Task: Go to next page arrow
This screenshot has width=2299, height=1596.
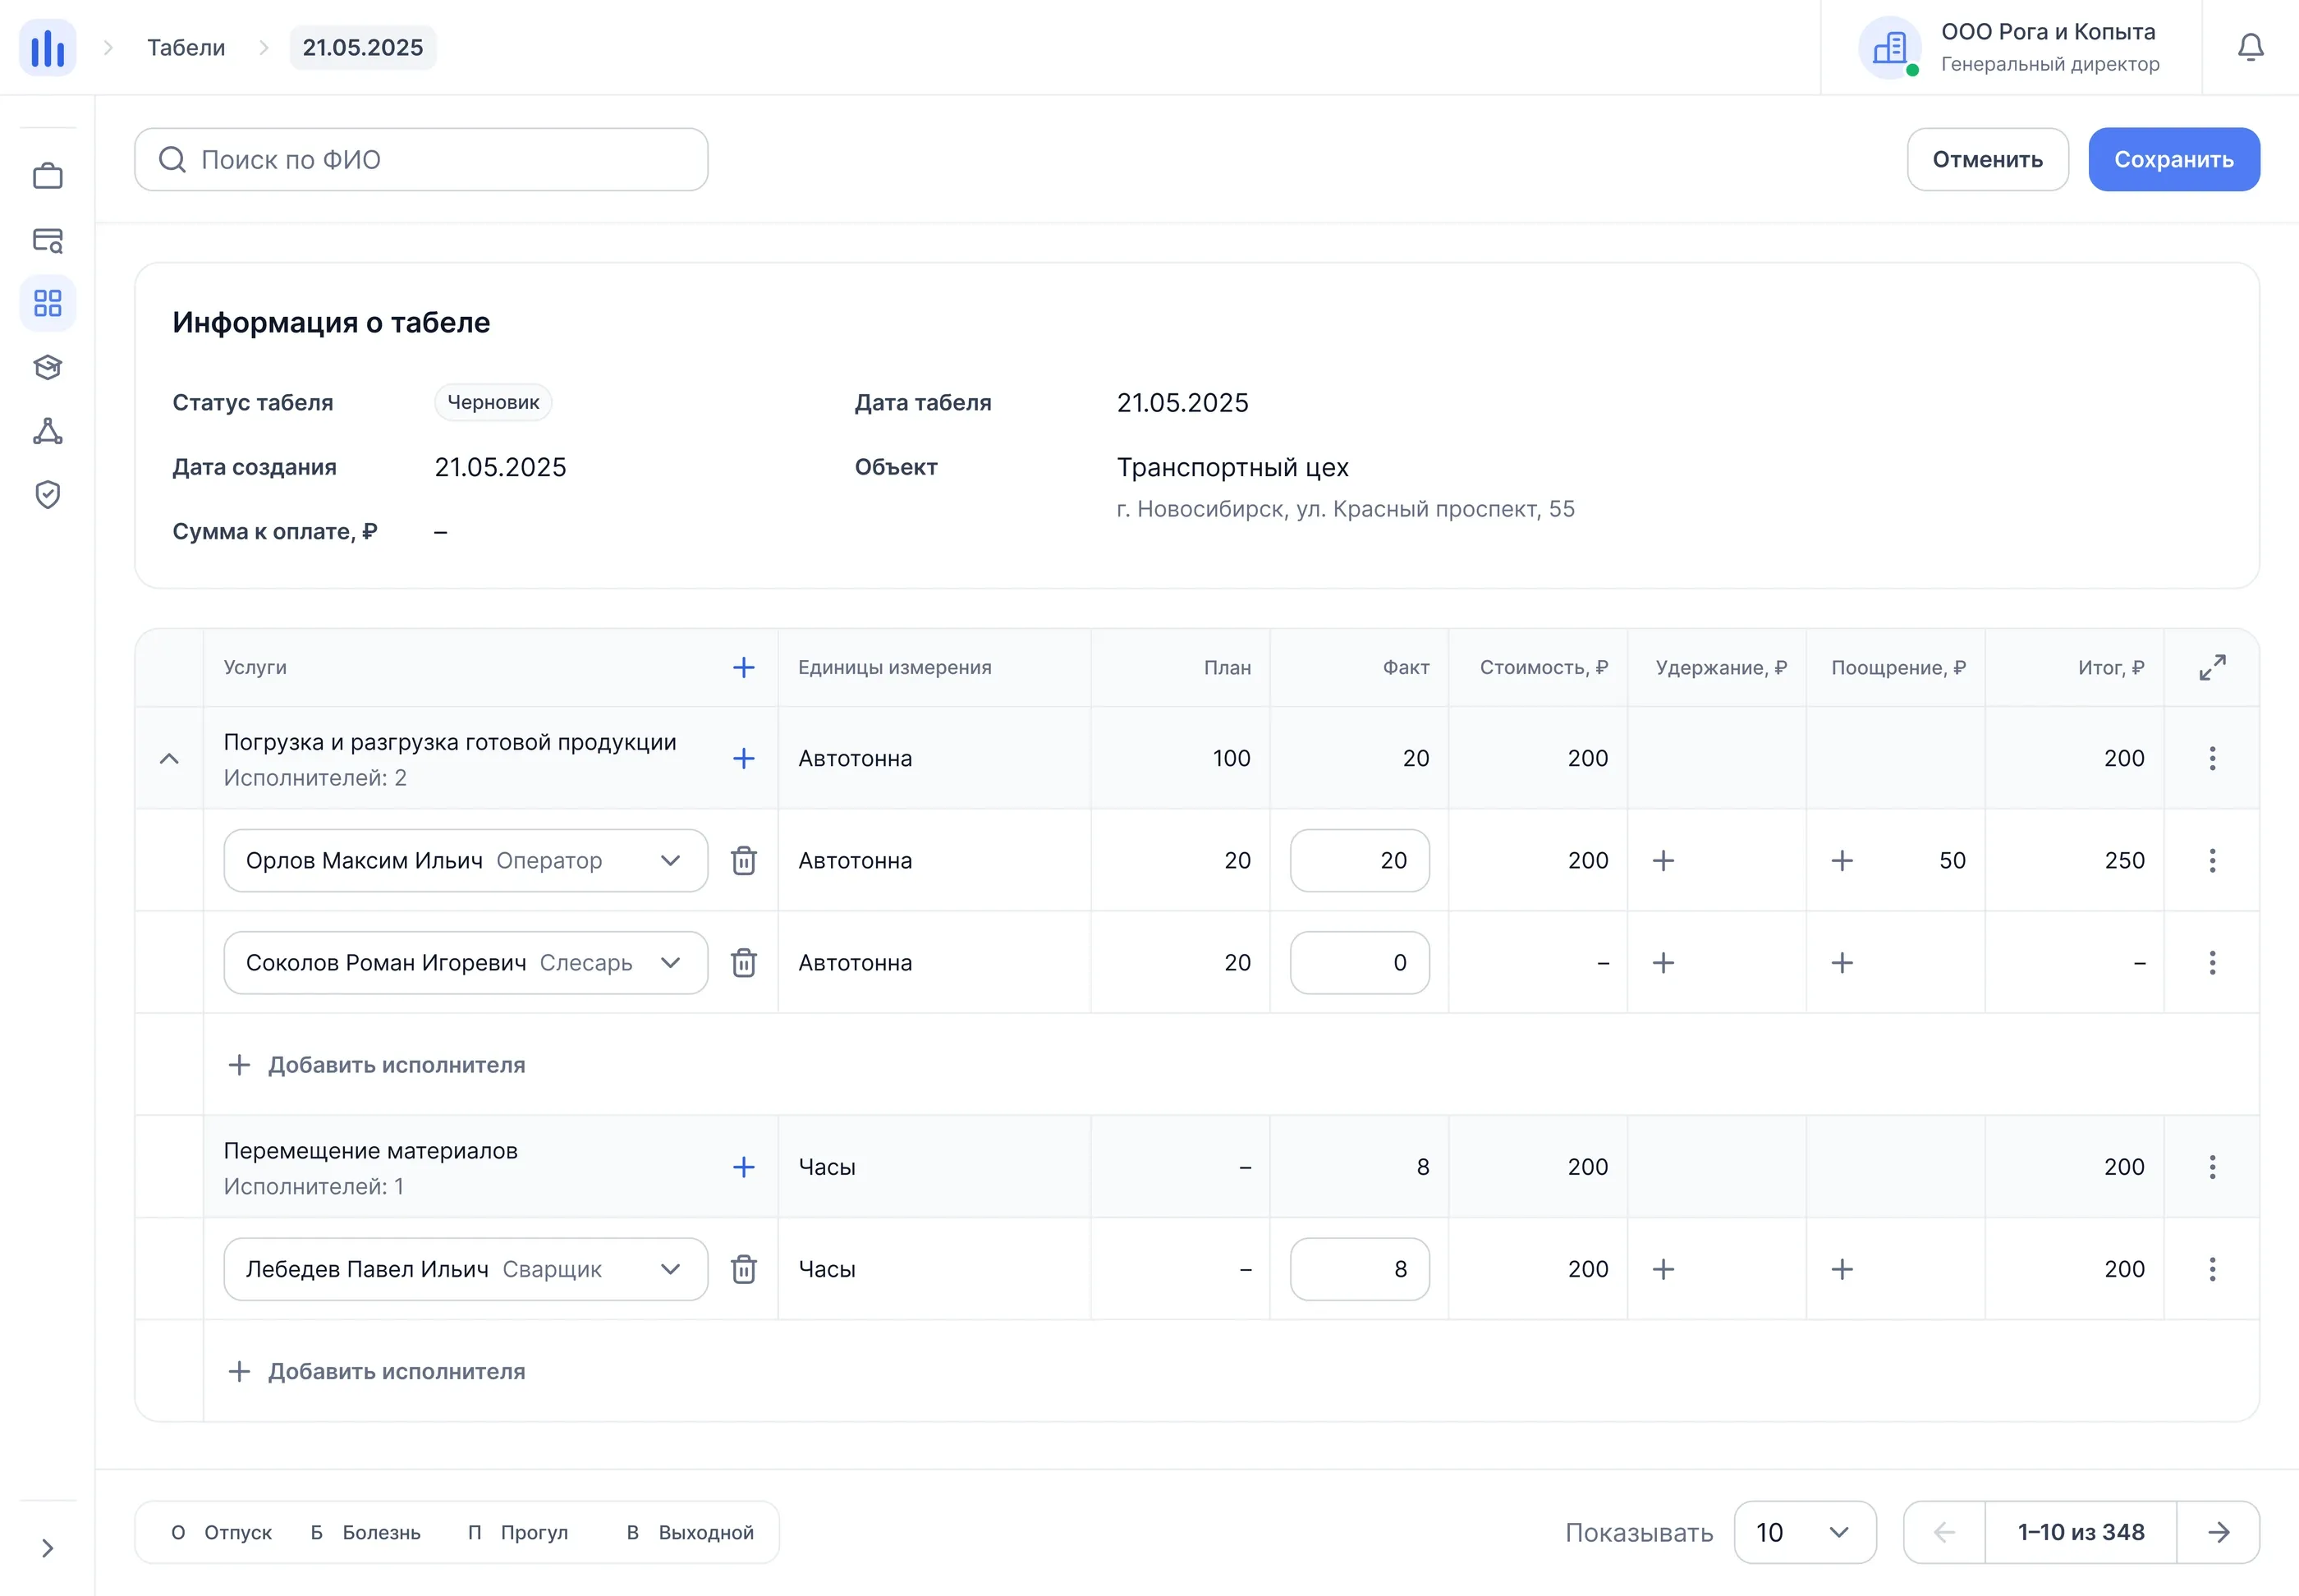Action: pyautogui.click(x=2218, y=1532)
